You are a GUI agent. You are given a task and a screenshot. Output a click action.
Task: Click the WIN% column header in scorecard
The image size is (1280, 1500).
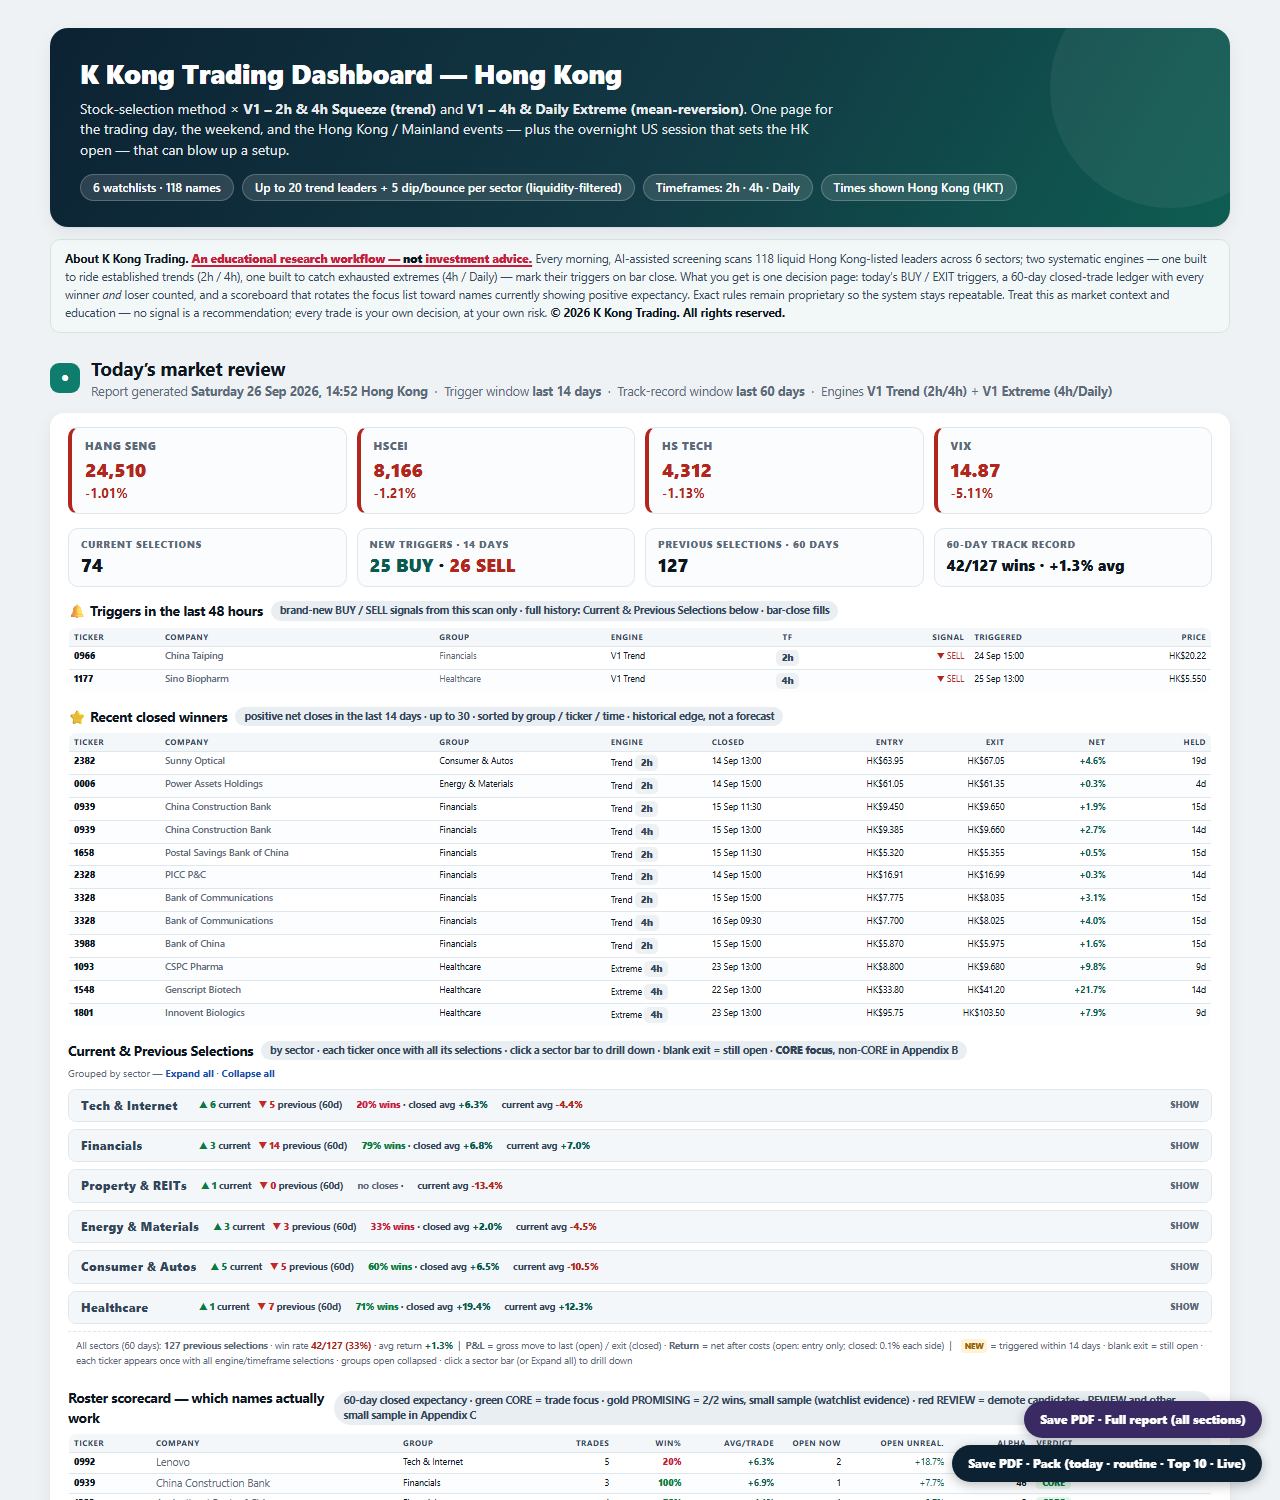coord(668,1443)
